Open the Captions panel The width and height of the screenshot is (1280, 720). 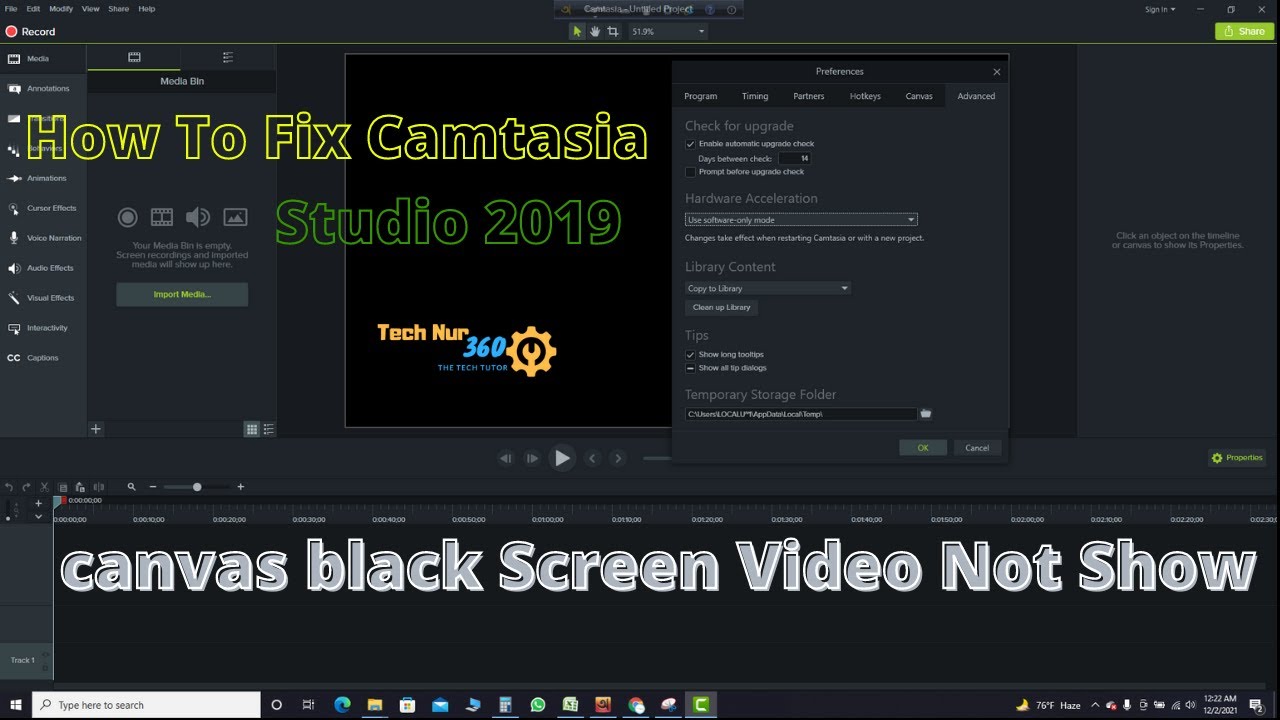pos(43,358)
